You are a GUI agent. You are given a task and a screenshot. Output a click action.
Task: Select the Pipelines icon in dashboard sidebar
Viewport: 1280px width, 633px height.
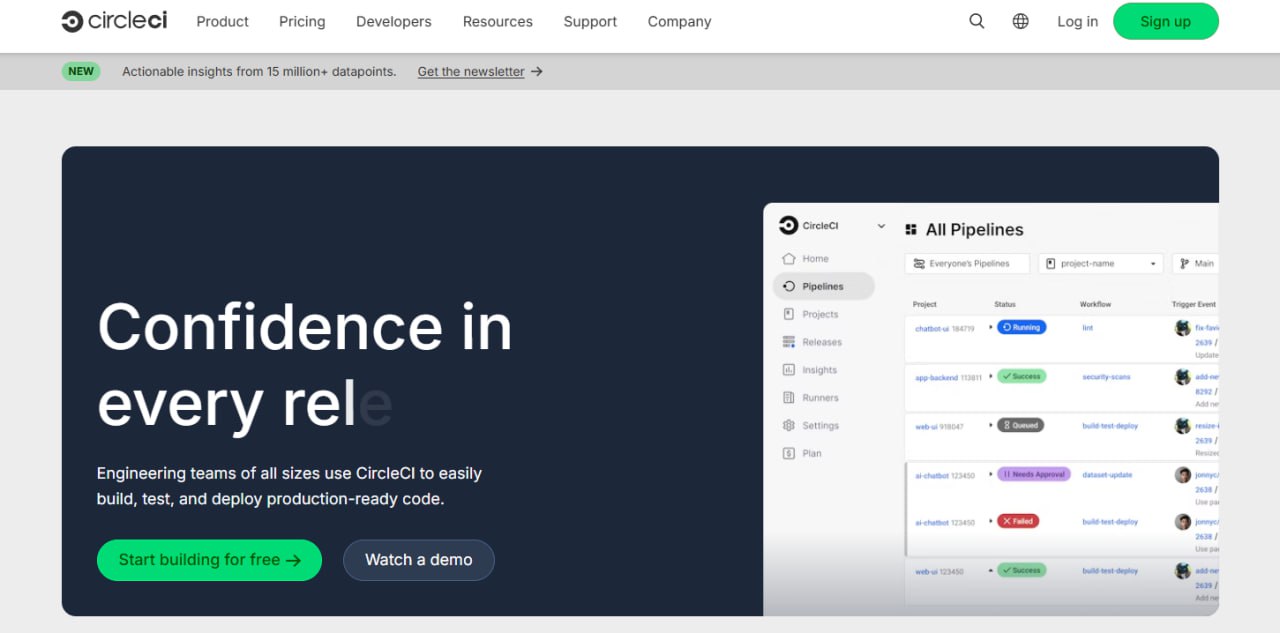(789, 286)
